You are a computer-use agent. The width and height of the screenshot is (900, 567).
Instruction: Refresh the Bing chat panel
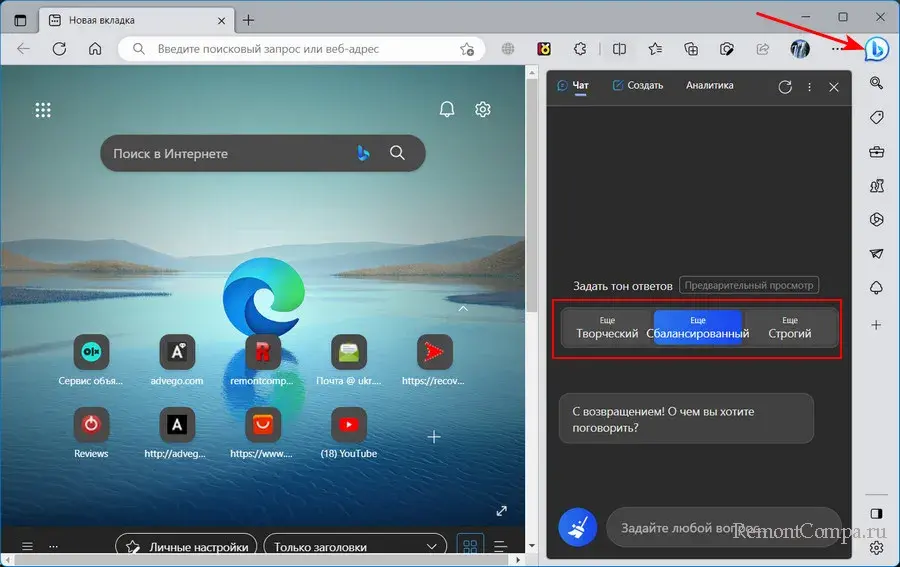point(785,87)
